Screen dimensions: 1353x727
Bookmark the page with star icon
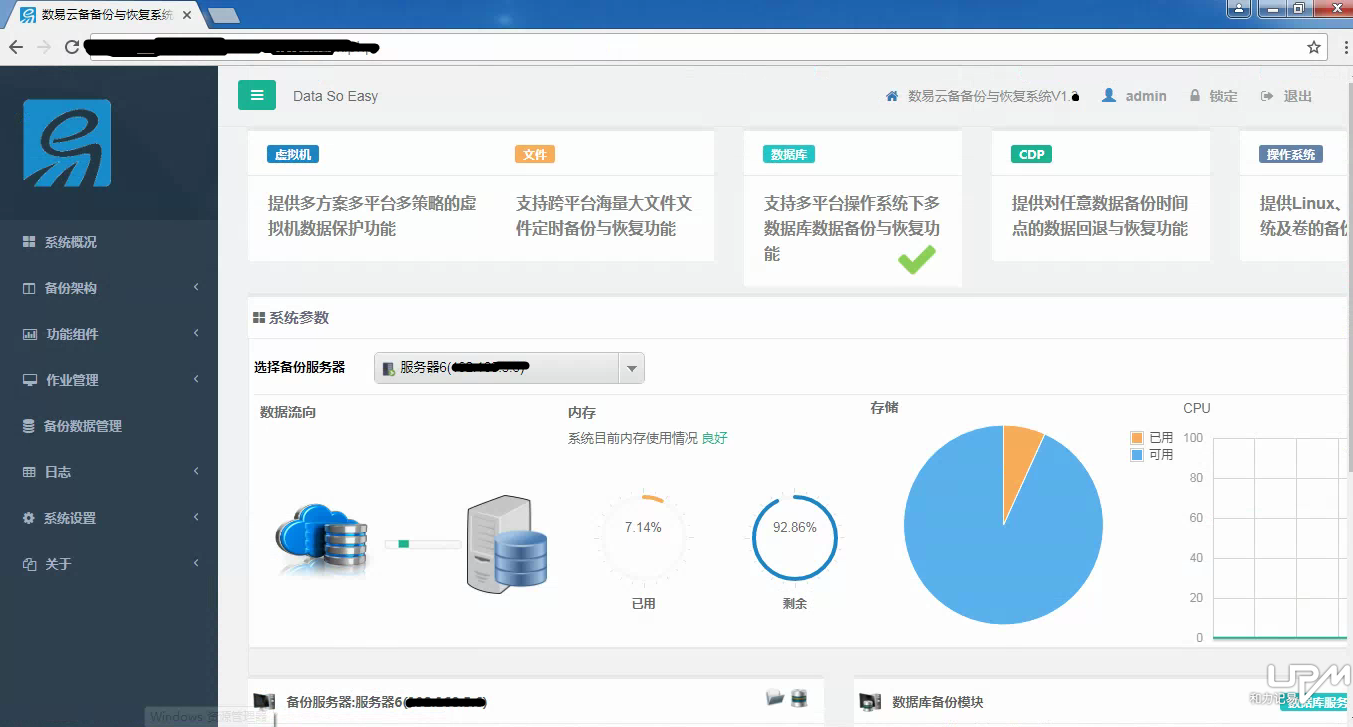1314,47
